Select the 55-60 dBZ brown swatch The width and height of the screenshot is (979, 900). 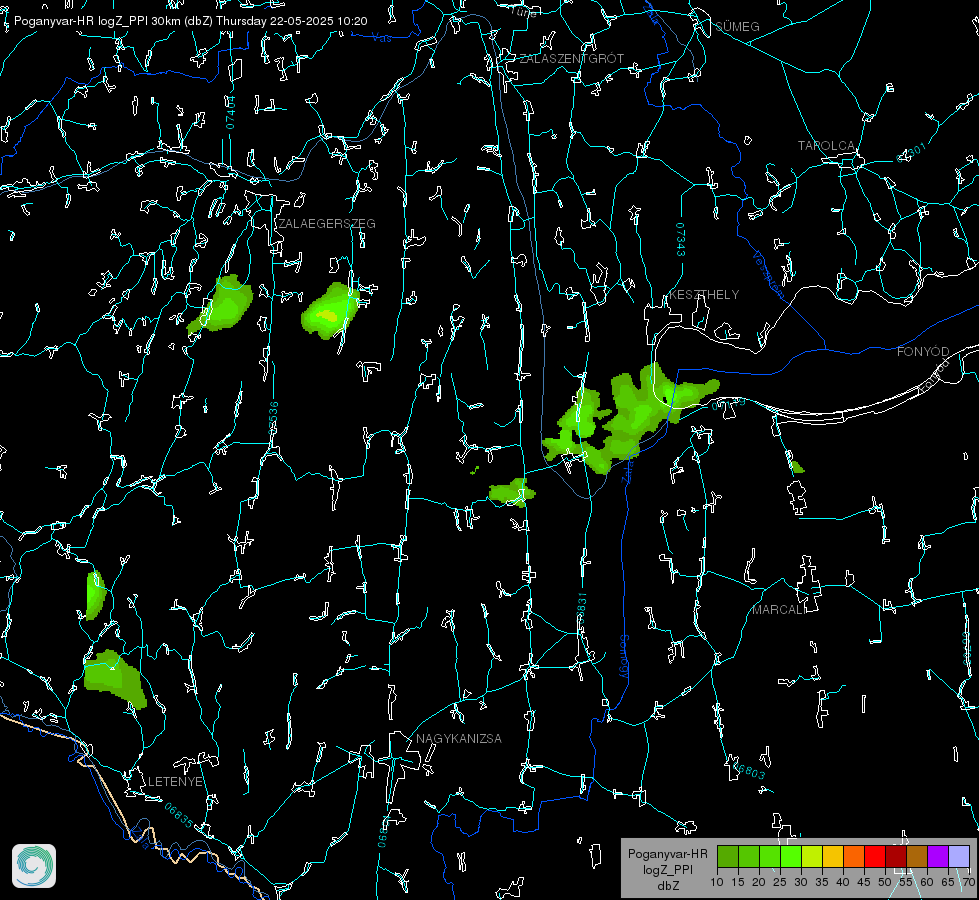click(x=917, y=856)
